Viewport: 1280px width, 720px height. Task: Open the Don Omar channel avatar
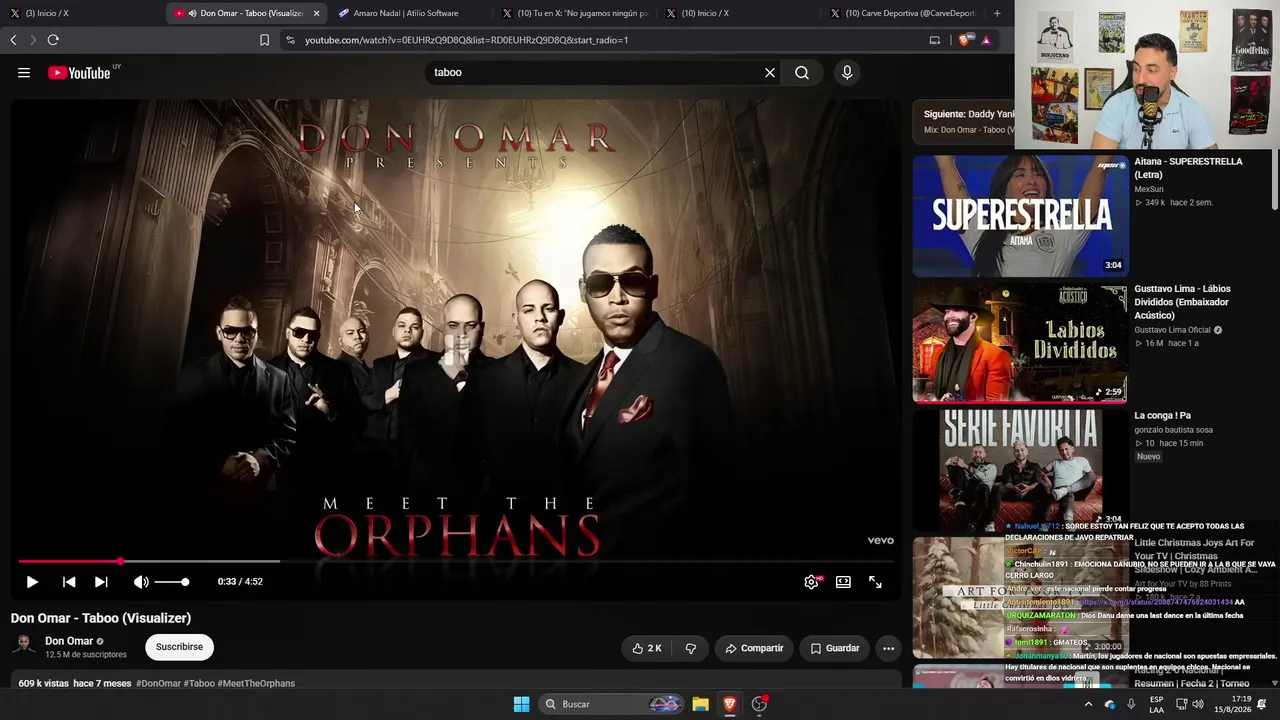click(x=24, y=646)
